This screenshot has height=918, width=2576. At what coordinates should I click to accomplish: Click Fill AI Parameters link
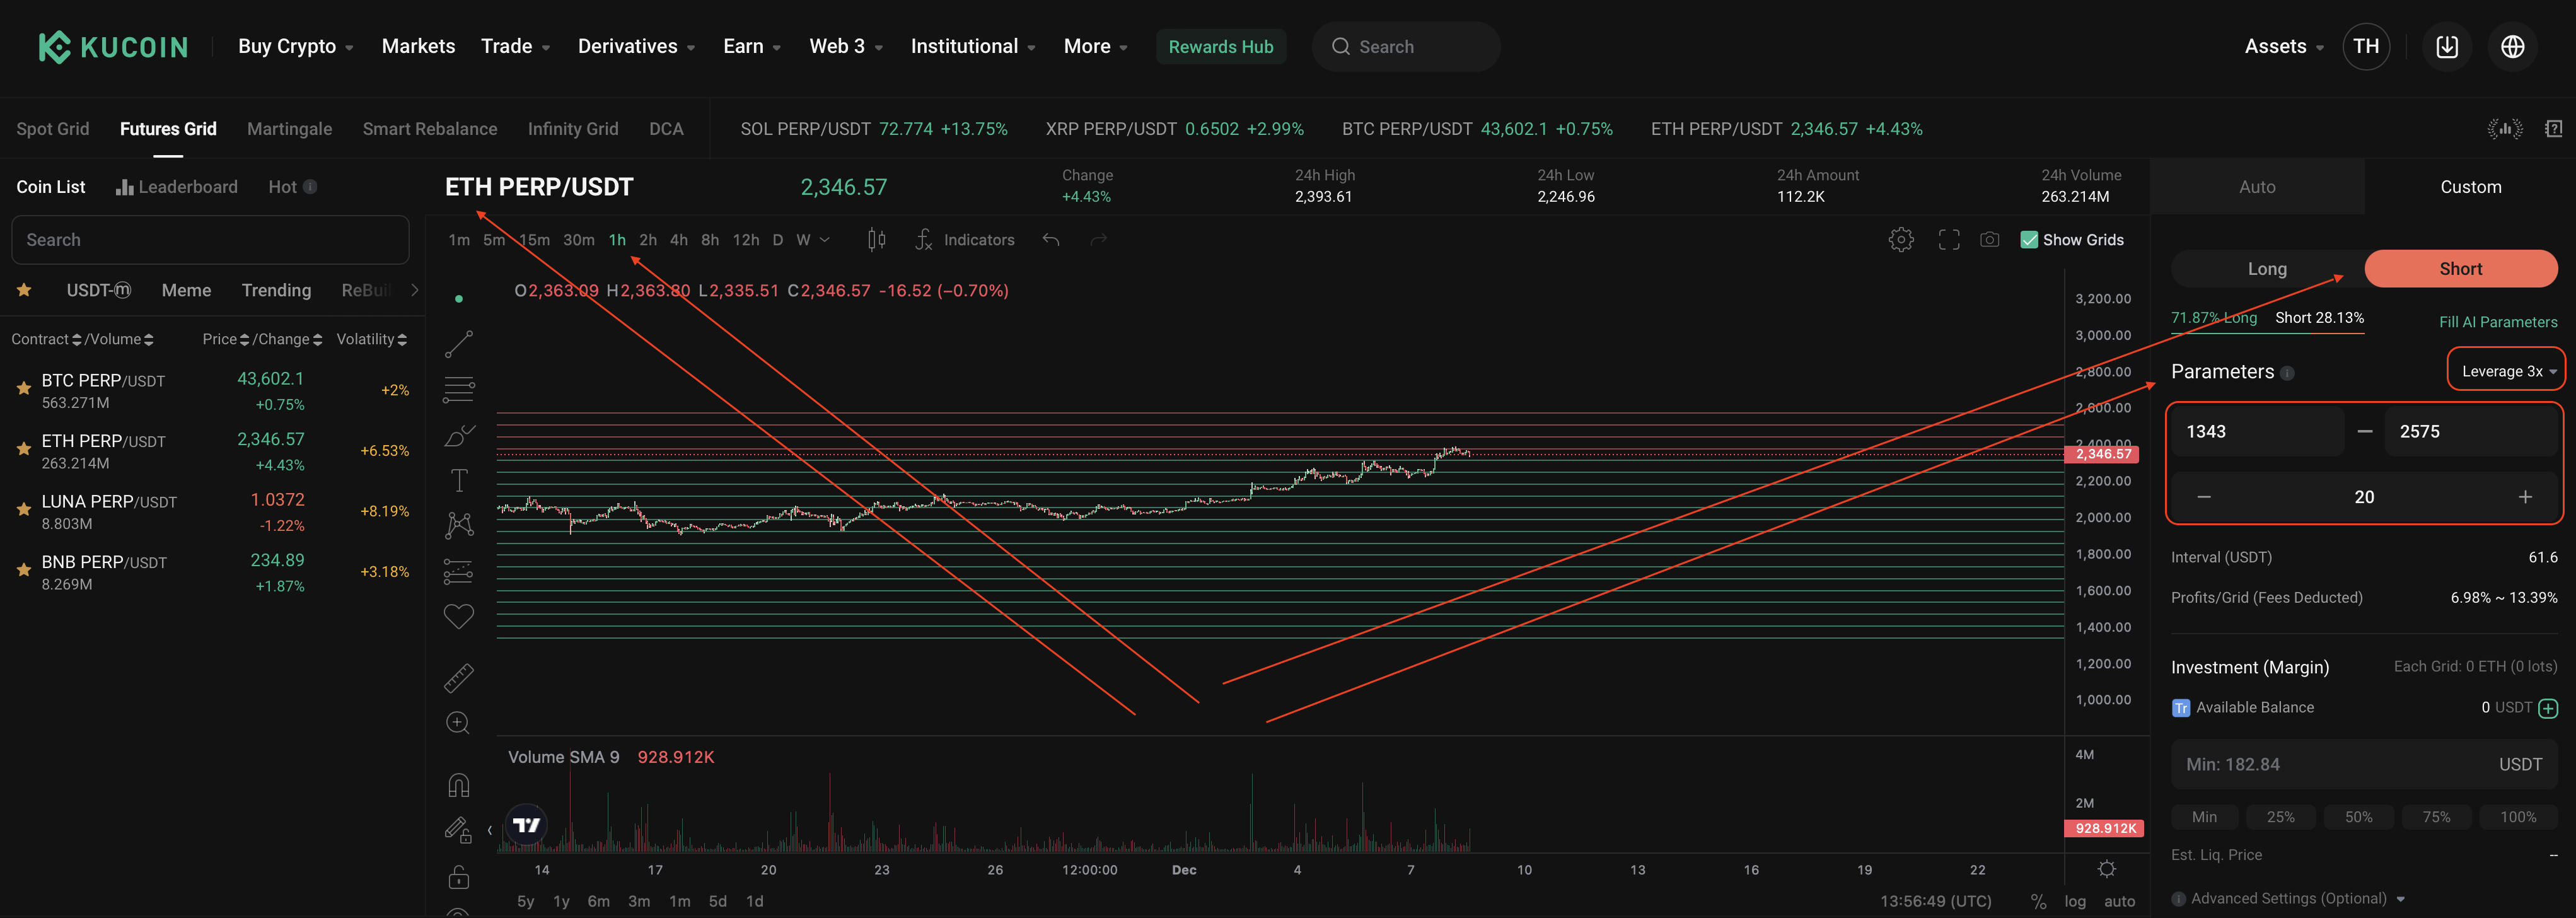click(2497, 322)
